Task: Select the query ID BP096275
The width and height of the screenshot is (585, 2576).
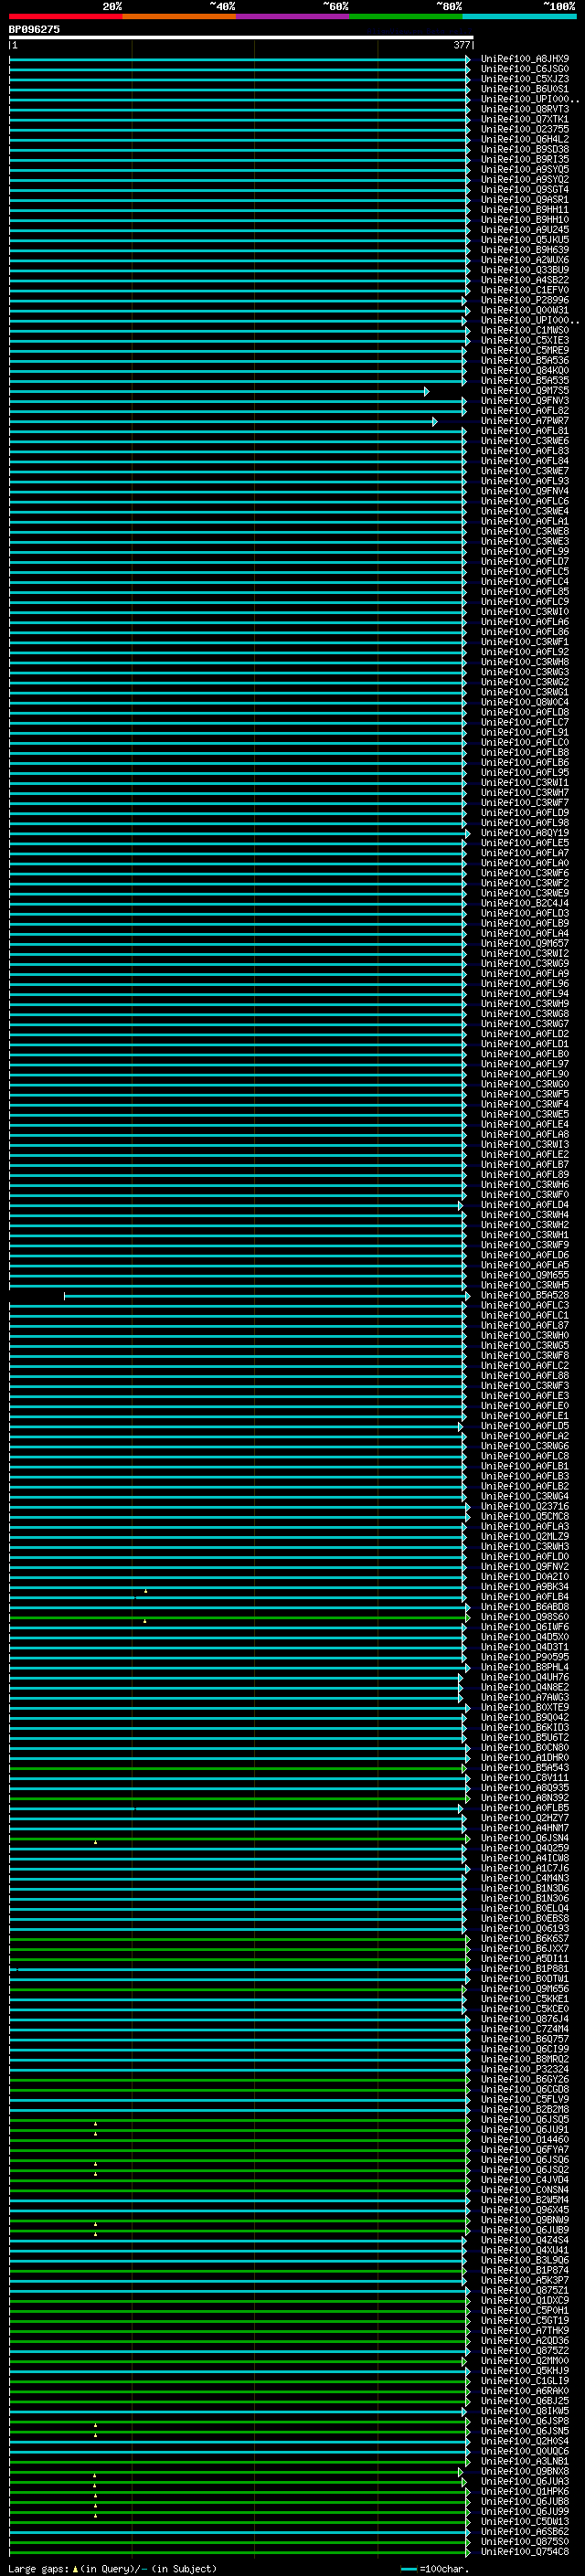Action: coord(34,30)
